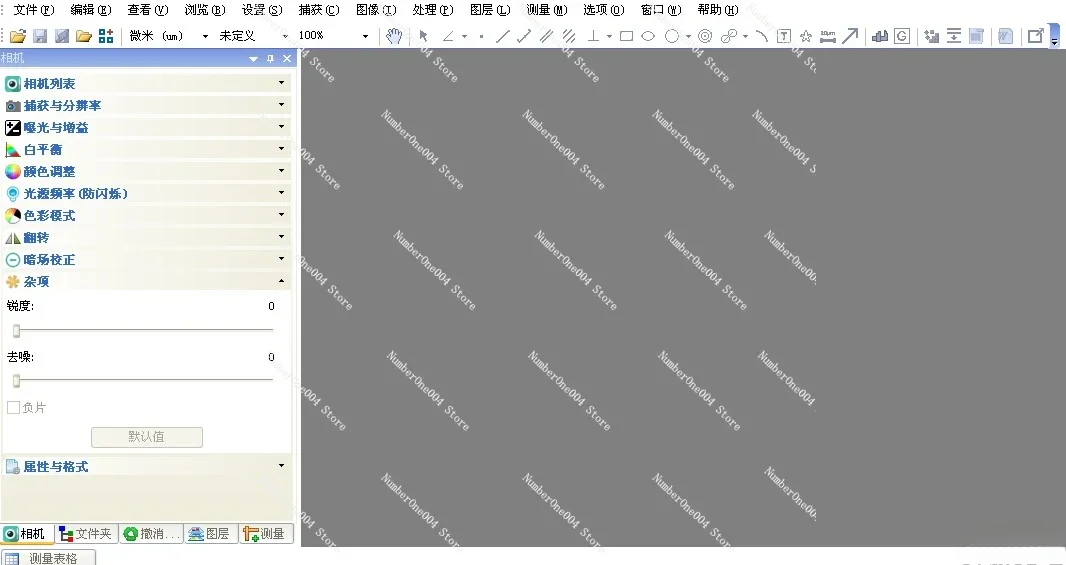Open the 处理(P) menu

click(x=433, y=10)
